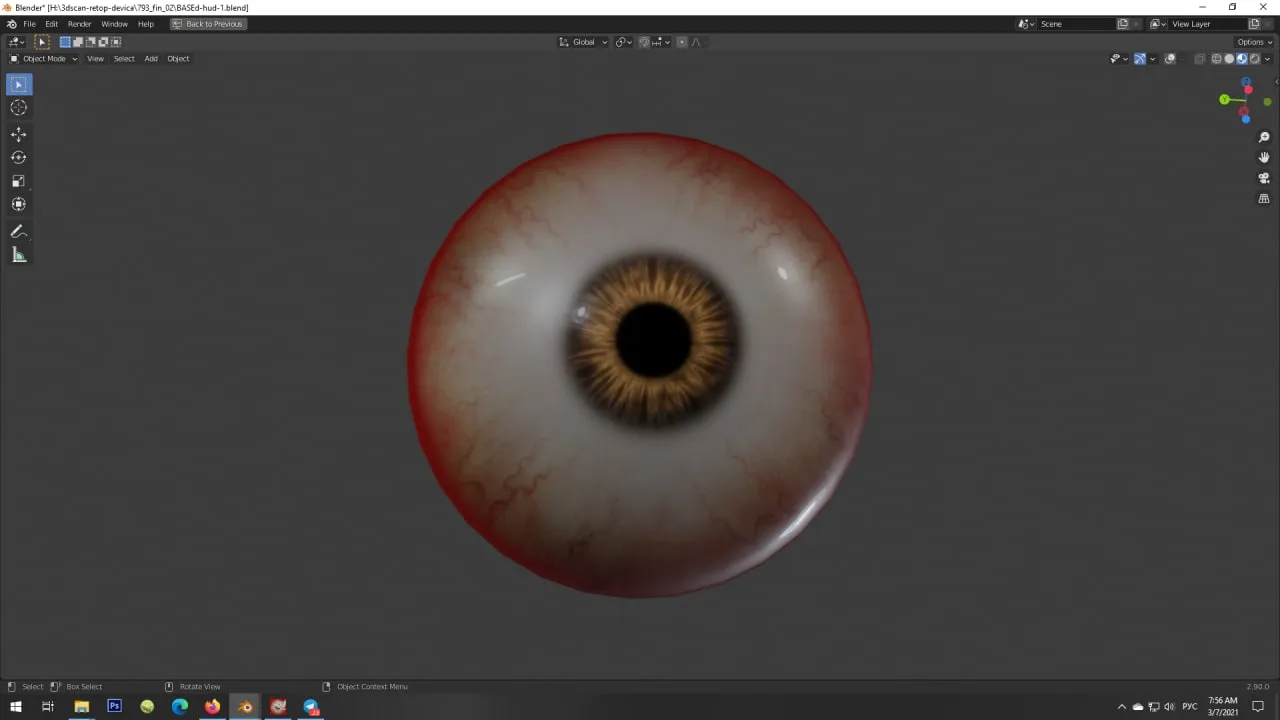Viewport: 1280px width, 720px height.
Task: Select the Measure tool
Action: 18,255
